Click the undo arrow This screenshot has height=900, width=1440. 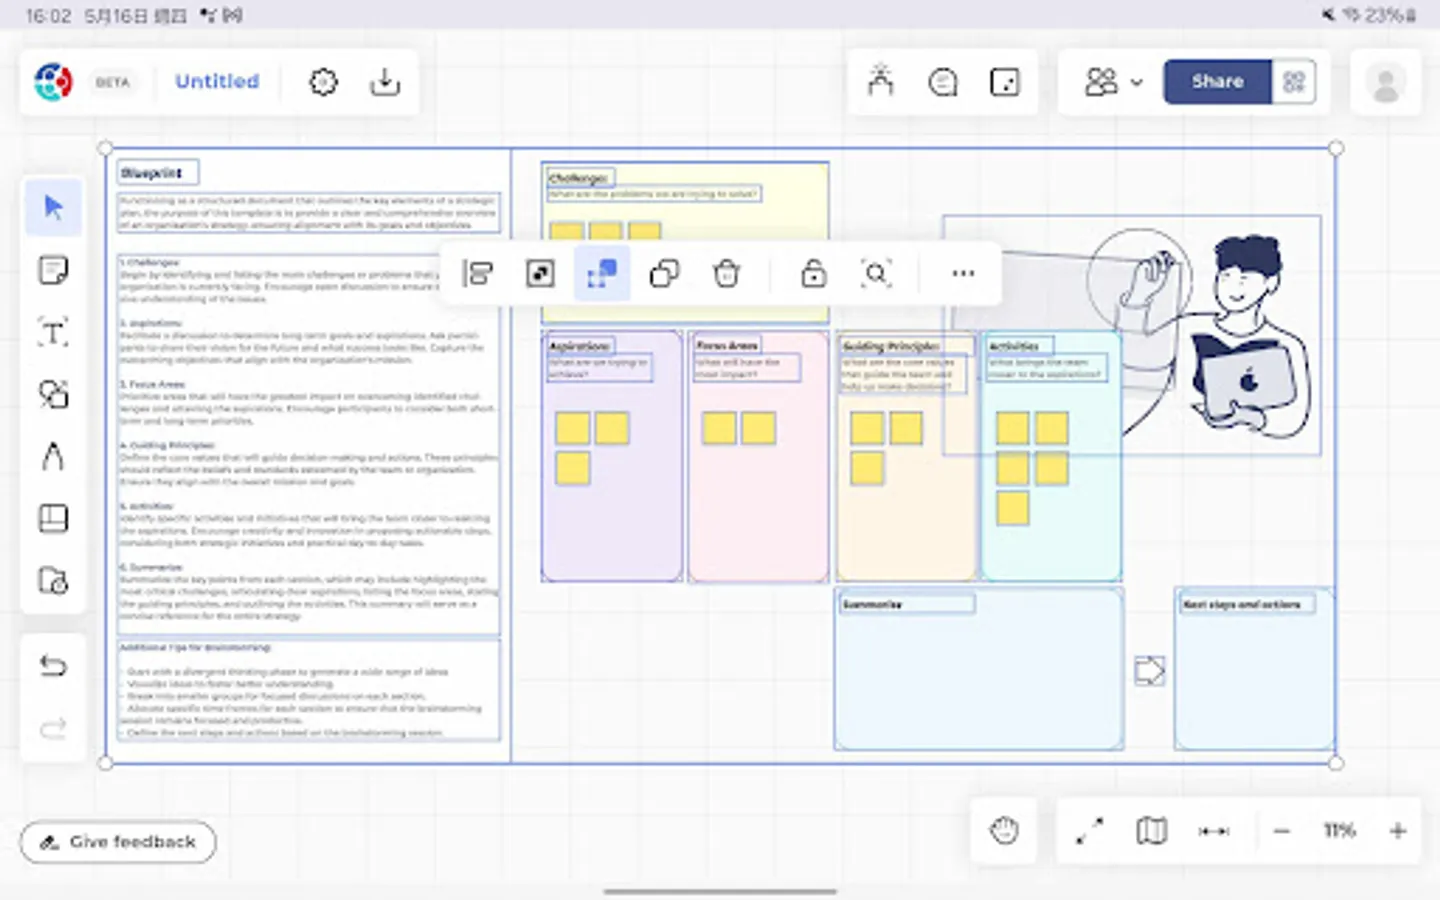(x=53, y=666)
